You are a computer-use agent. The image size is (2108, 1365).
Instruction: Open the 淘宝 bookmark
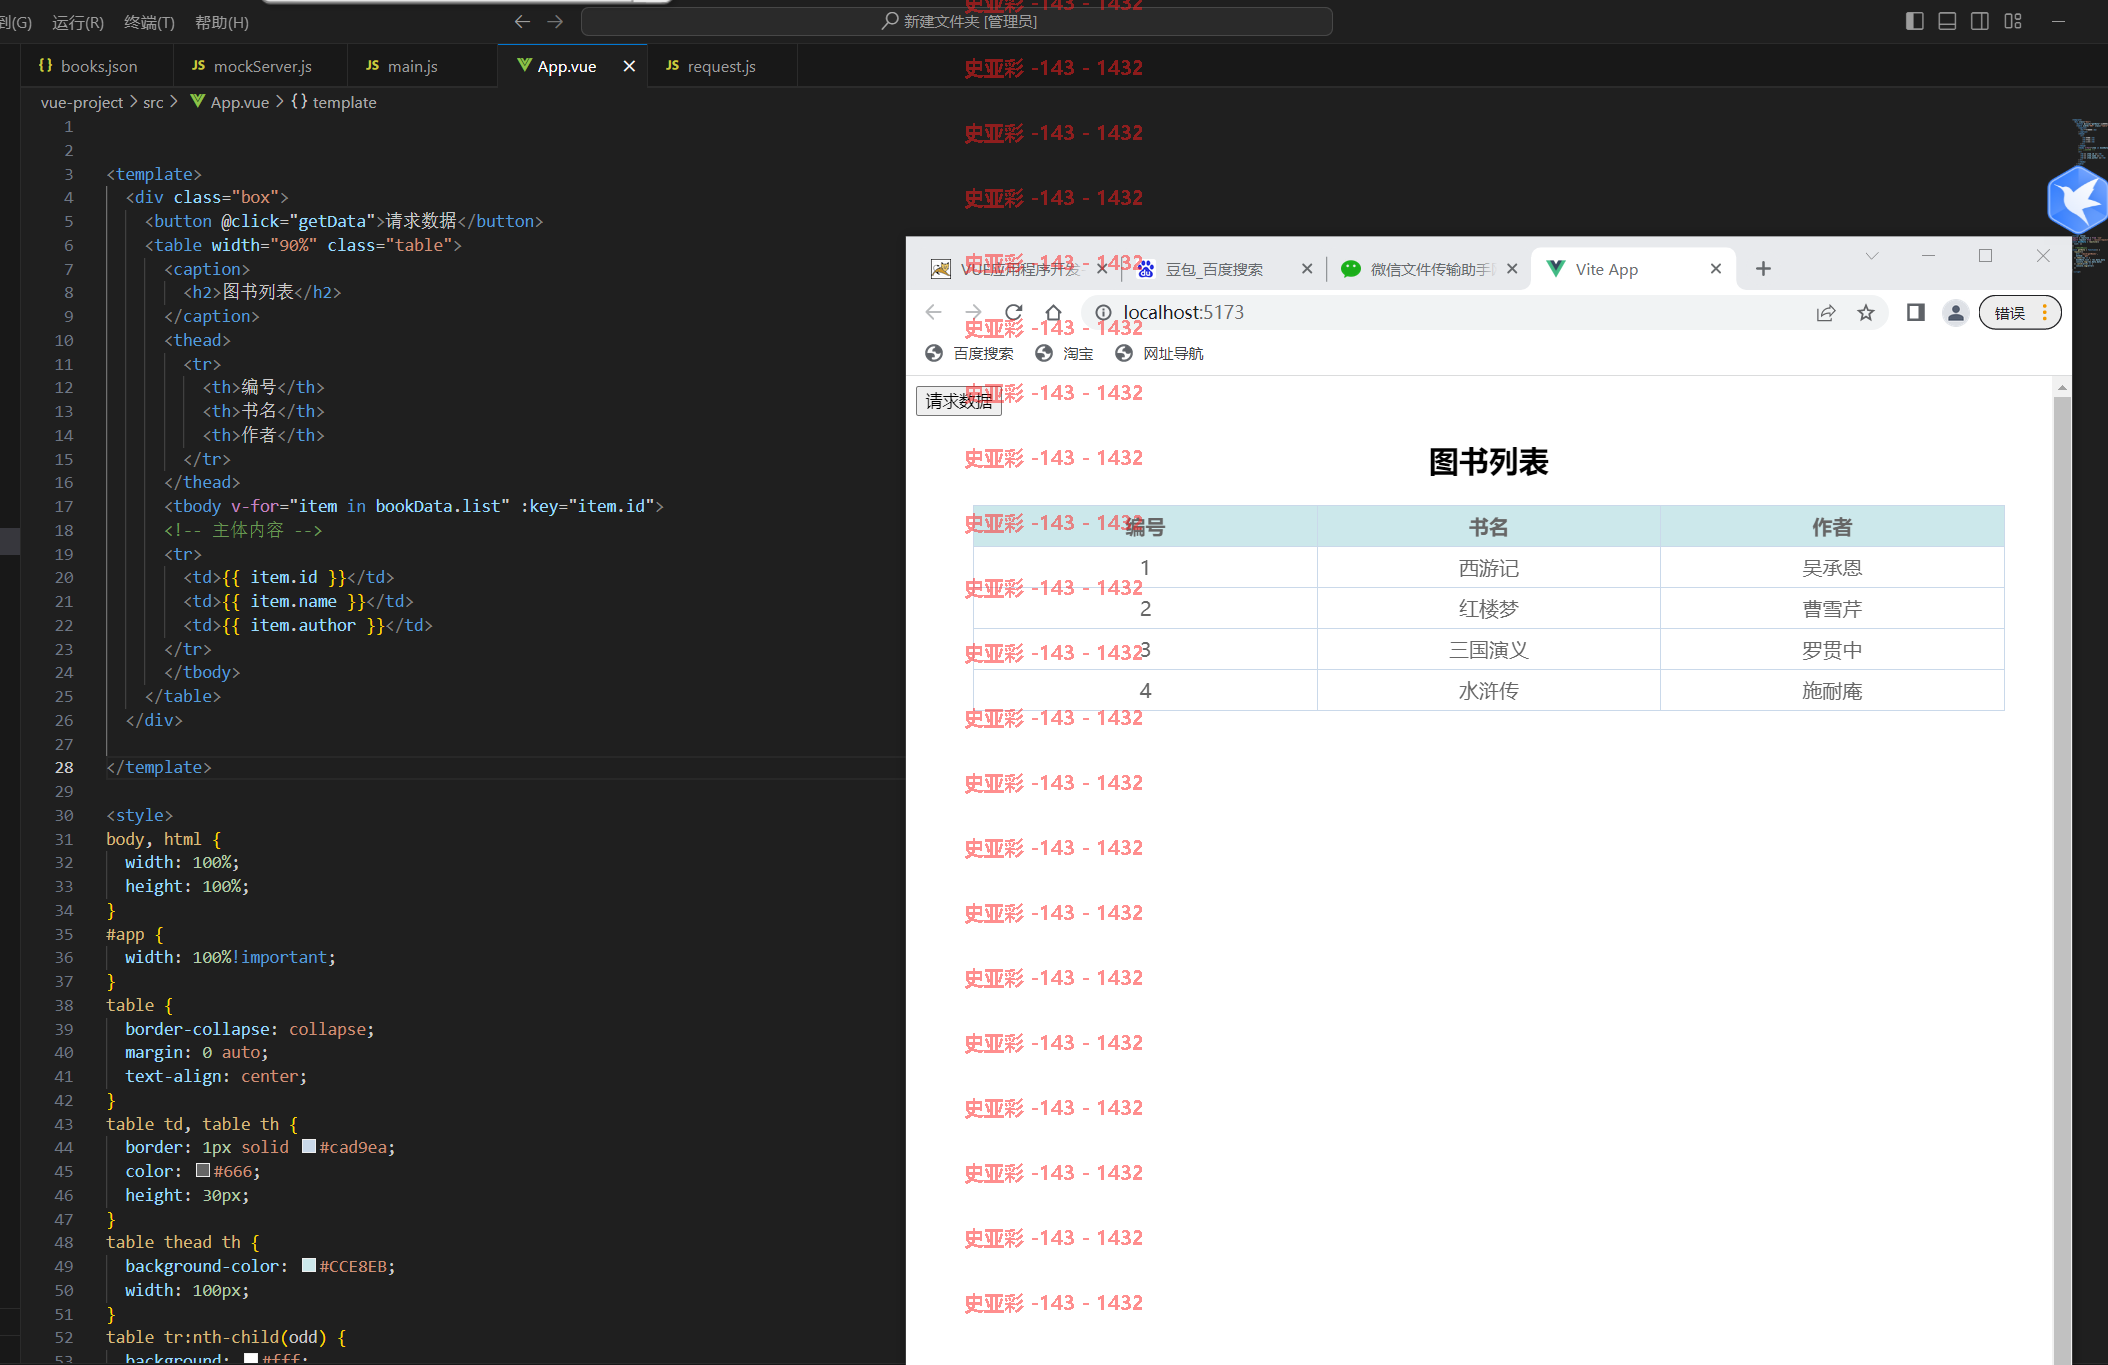(x=1064, y=353)
